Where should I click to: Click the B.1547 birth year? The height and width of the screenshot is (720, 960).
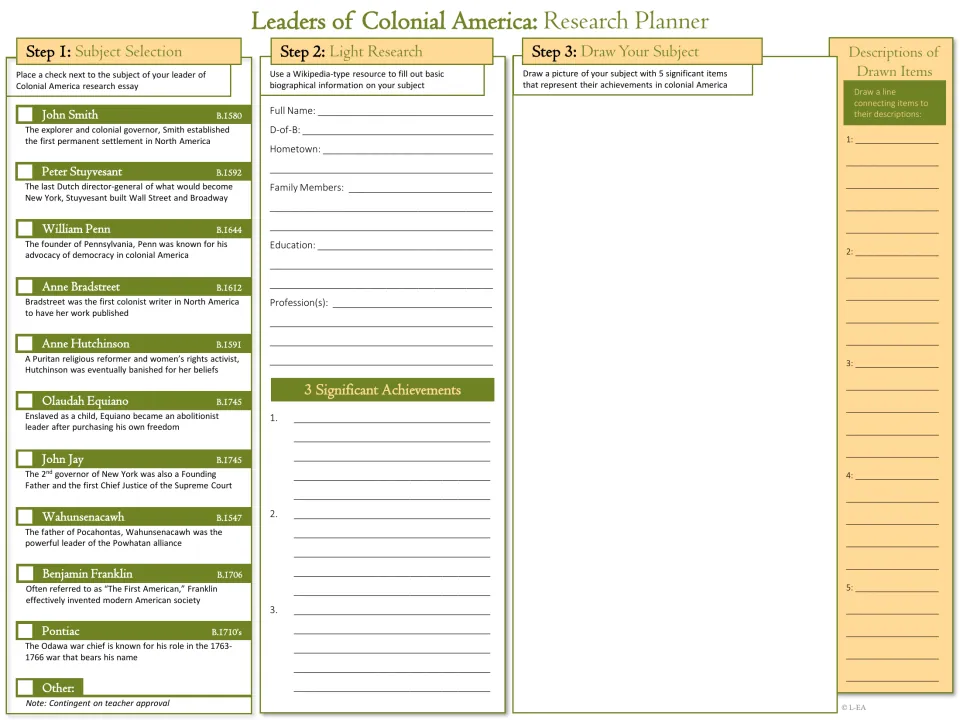(x=229, y=518)
